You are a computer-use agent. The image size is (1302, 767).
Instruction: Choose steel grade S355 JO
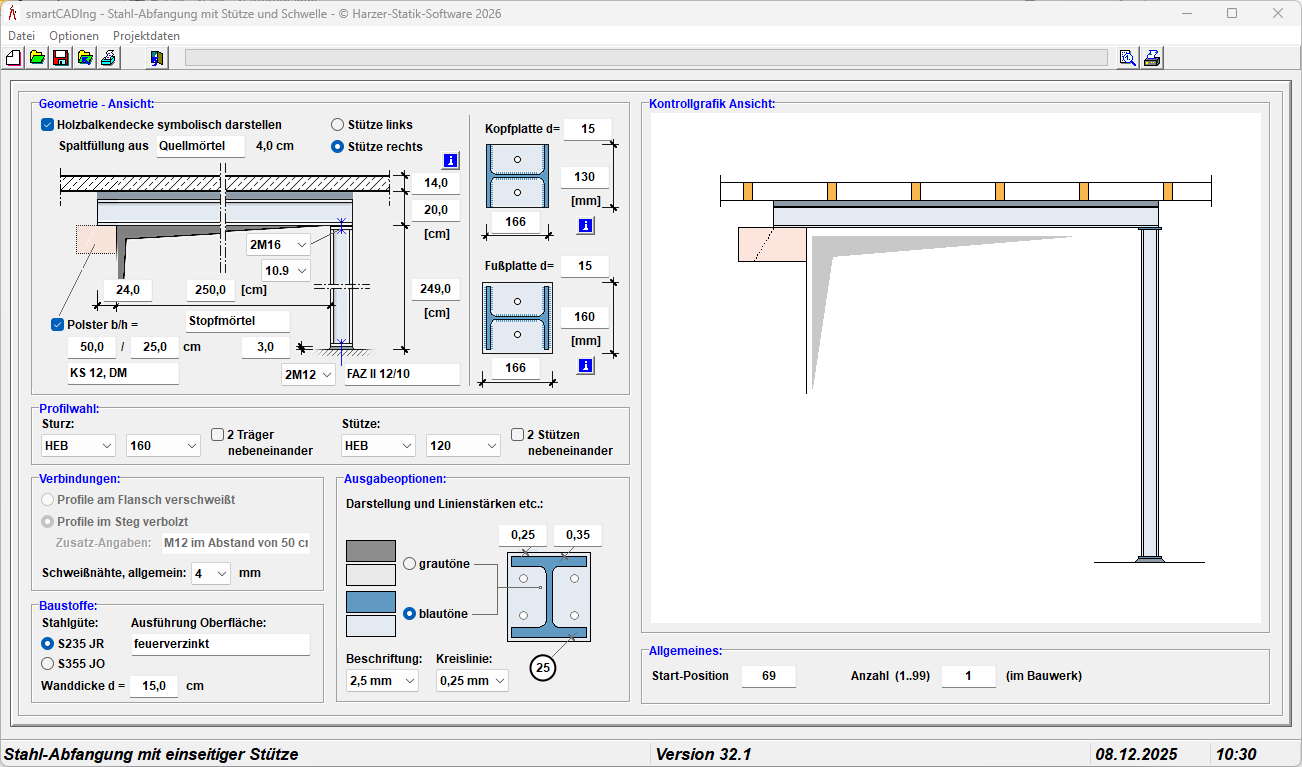47,663
